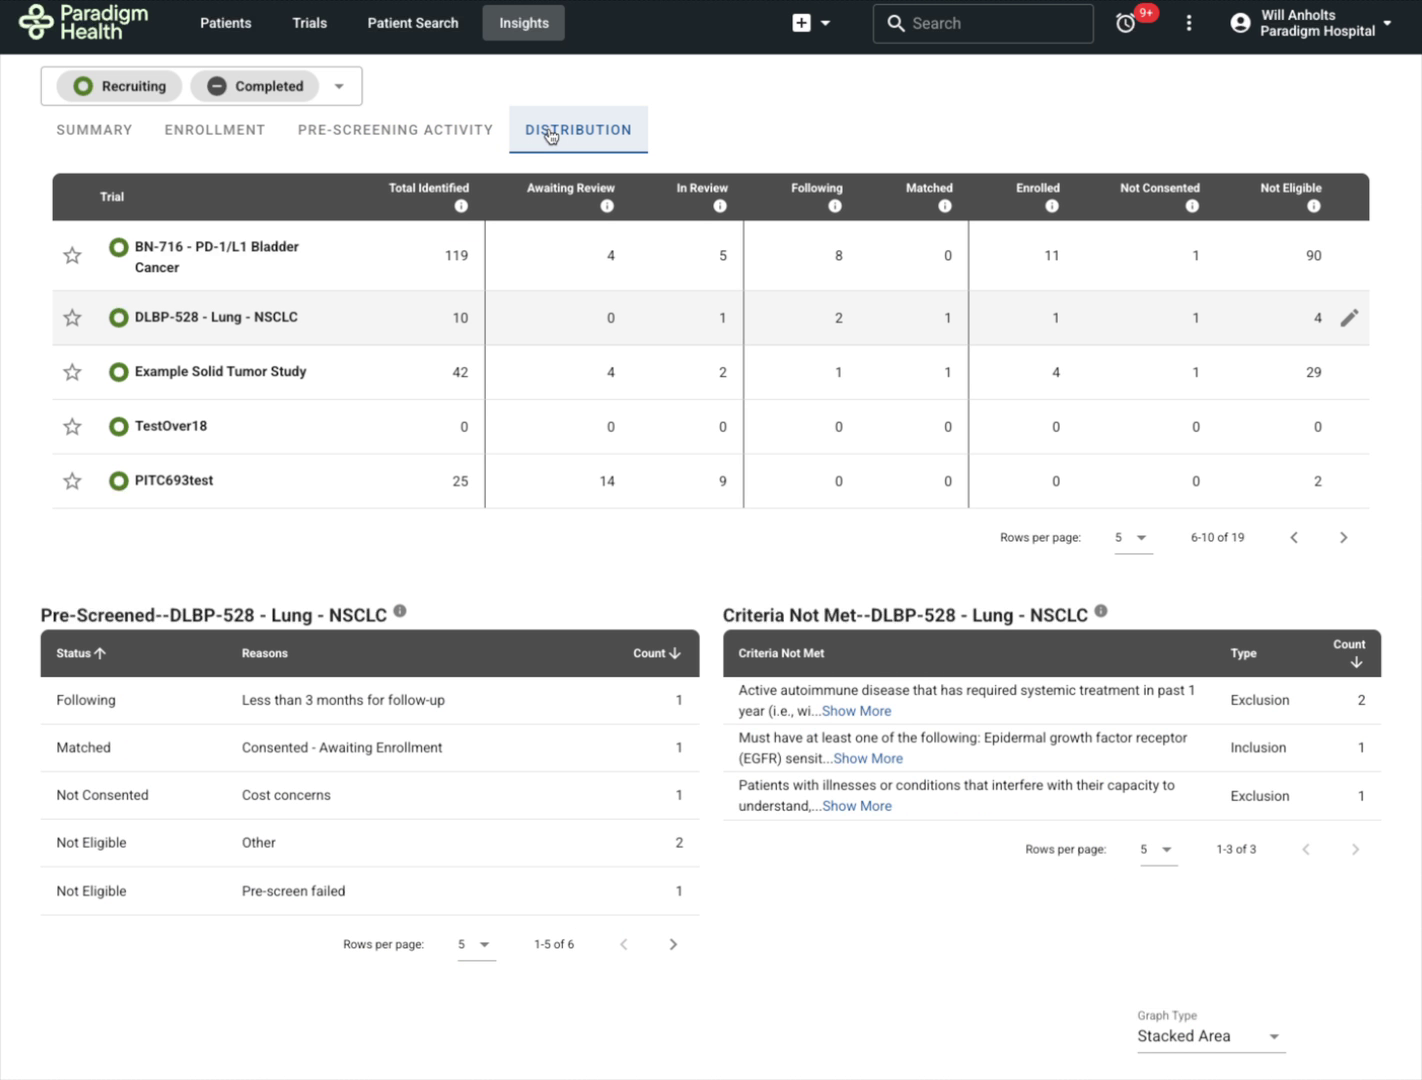Show more of EGFR criterion

point(868,759)
